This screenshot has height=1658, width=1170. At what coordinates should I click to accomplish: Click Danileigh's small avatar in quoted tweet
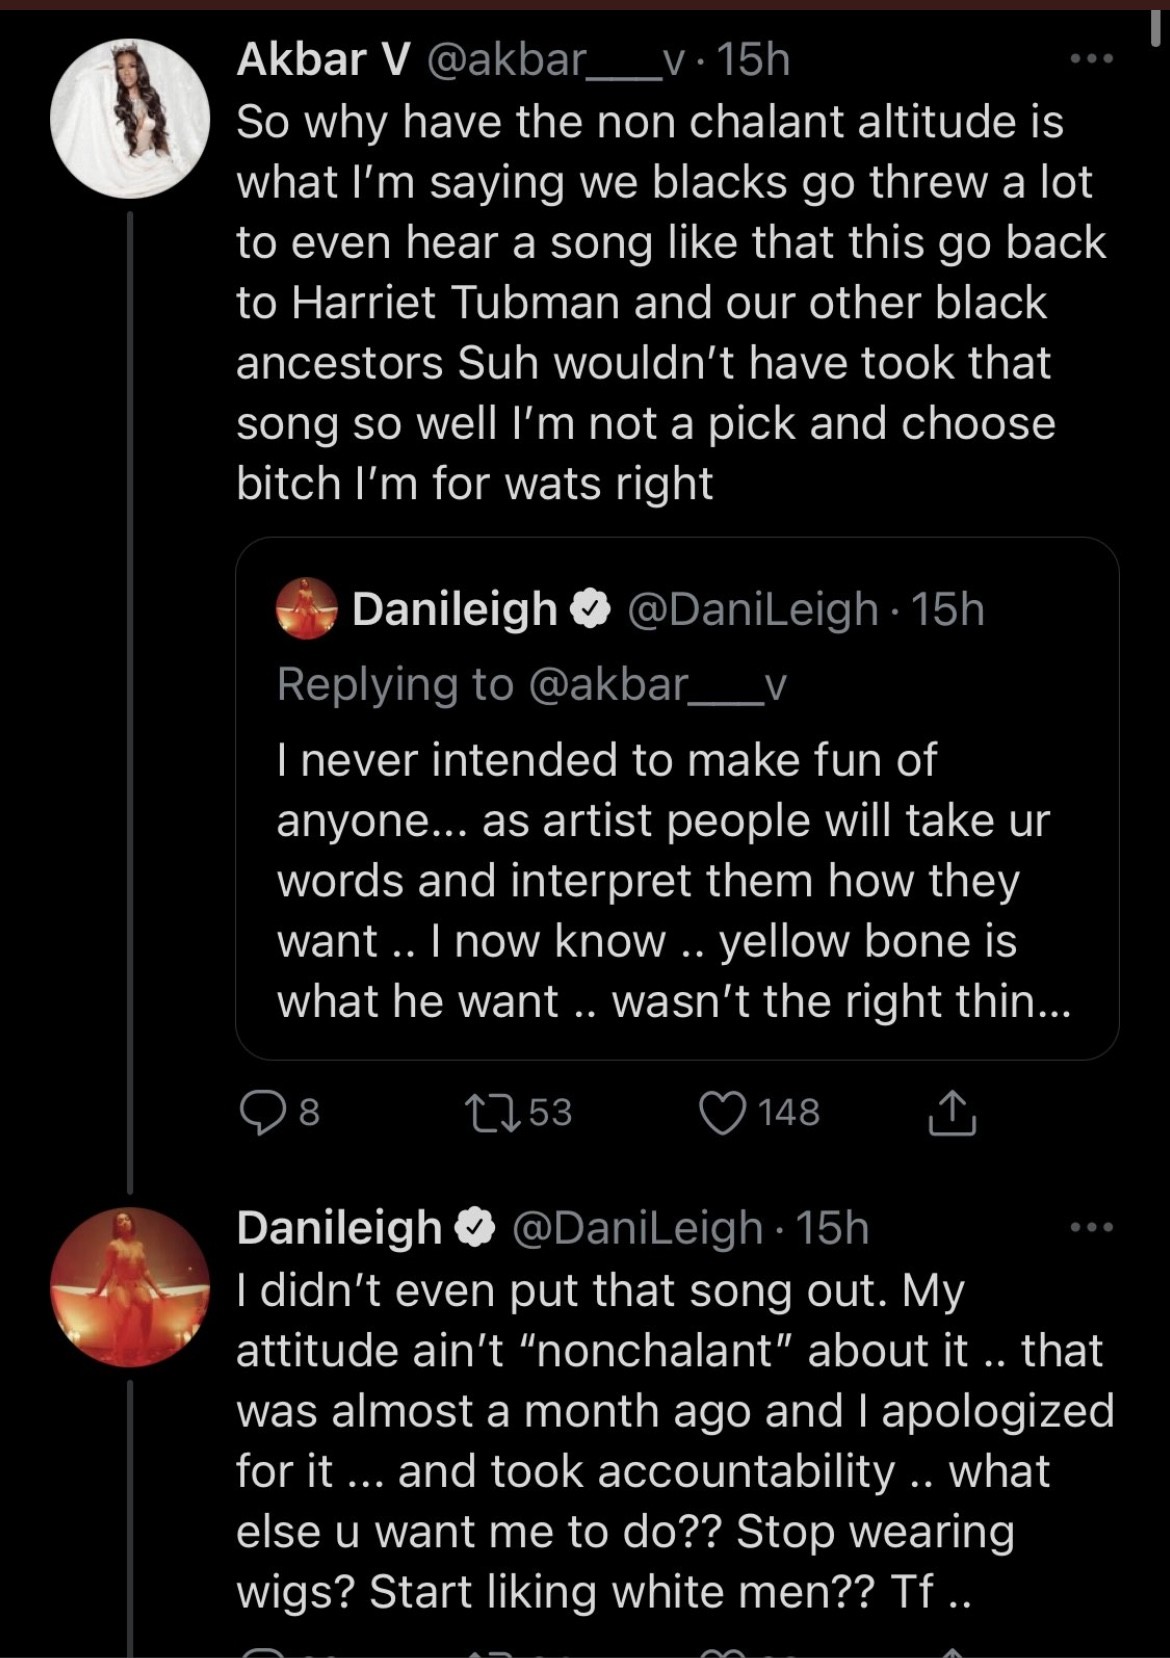click(x=307, y=608)
